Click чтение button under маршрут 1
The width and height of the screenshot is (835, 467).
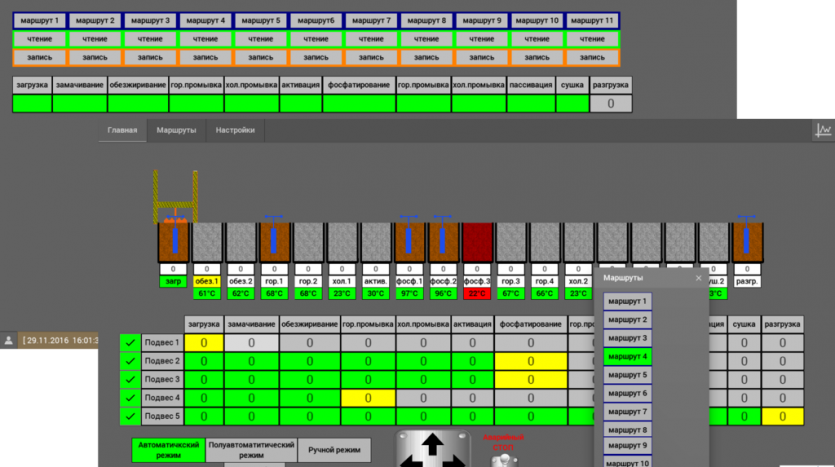[x=40, y=39]
